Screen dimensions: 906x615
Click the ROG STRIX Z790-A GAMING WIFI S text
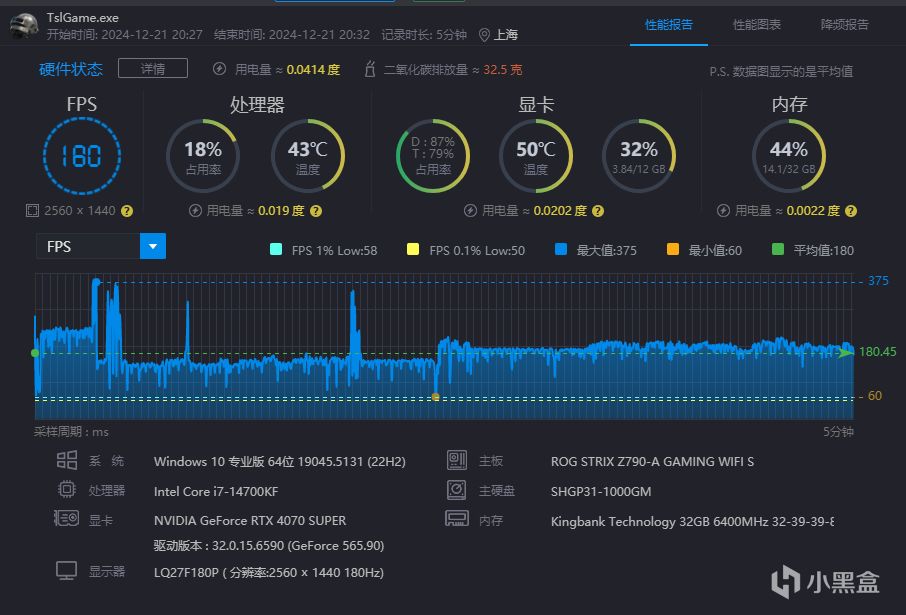click(652, 461)
